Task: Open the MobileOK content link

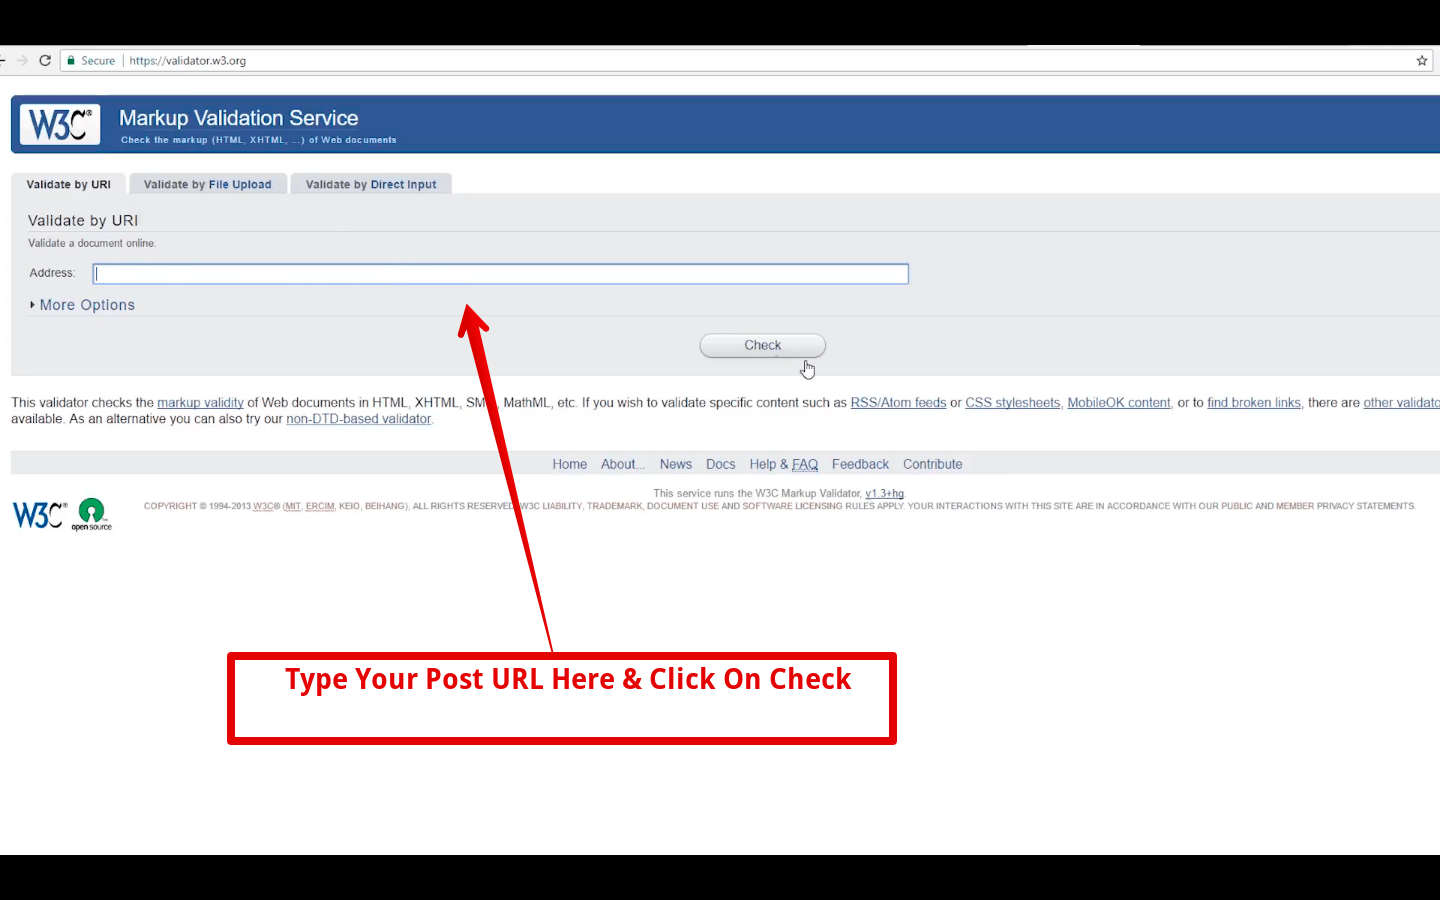Action: pos(1119,403)
